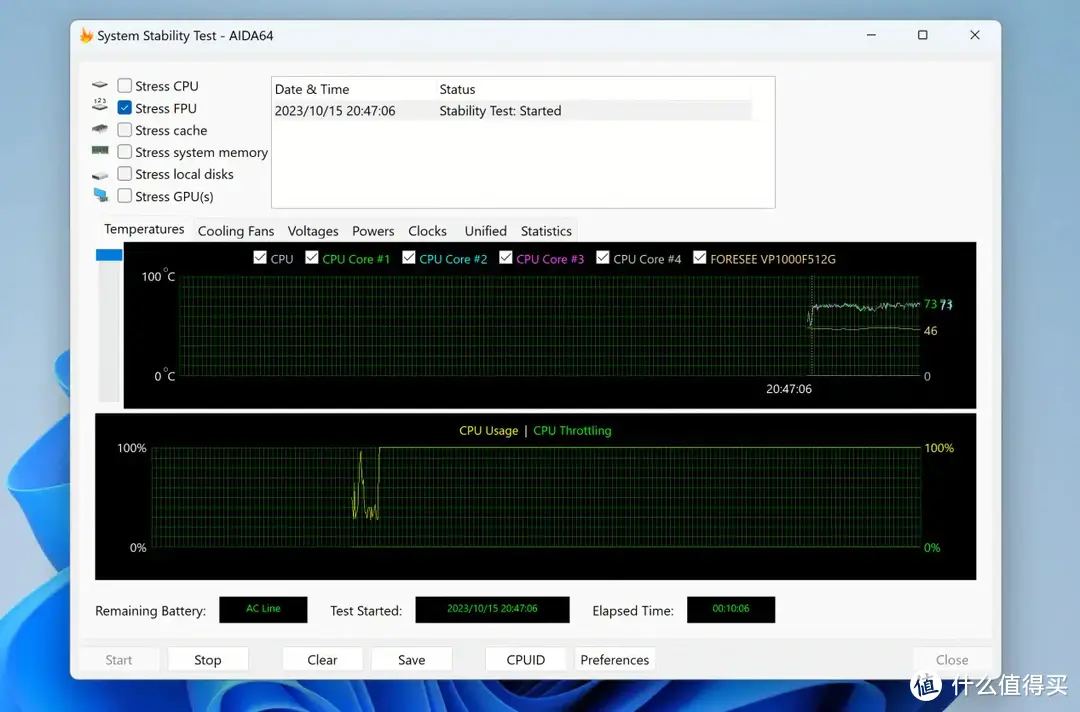Click the disk drive icon beside Stress local disks
This screenshot has width=1080, height=712.
coord(100,175)
